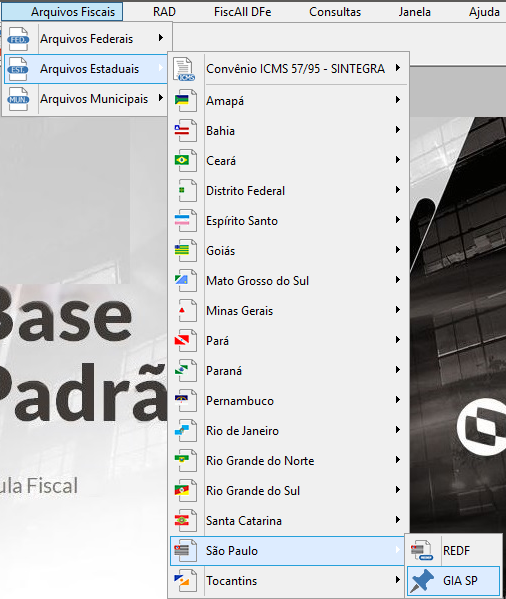Image resolution: width=506 pixels, height=599 pixels.
Task: Click the Espírito Santo flag icon
Action: pyautogui.click(x=186, y=220)
